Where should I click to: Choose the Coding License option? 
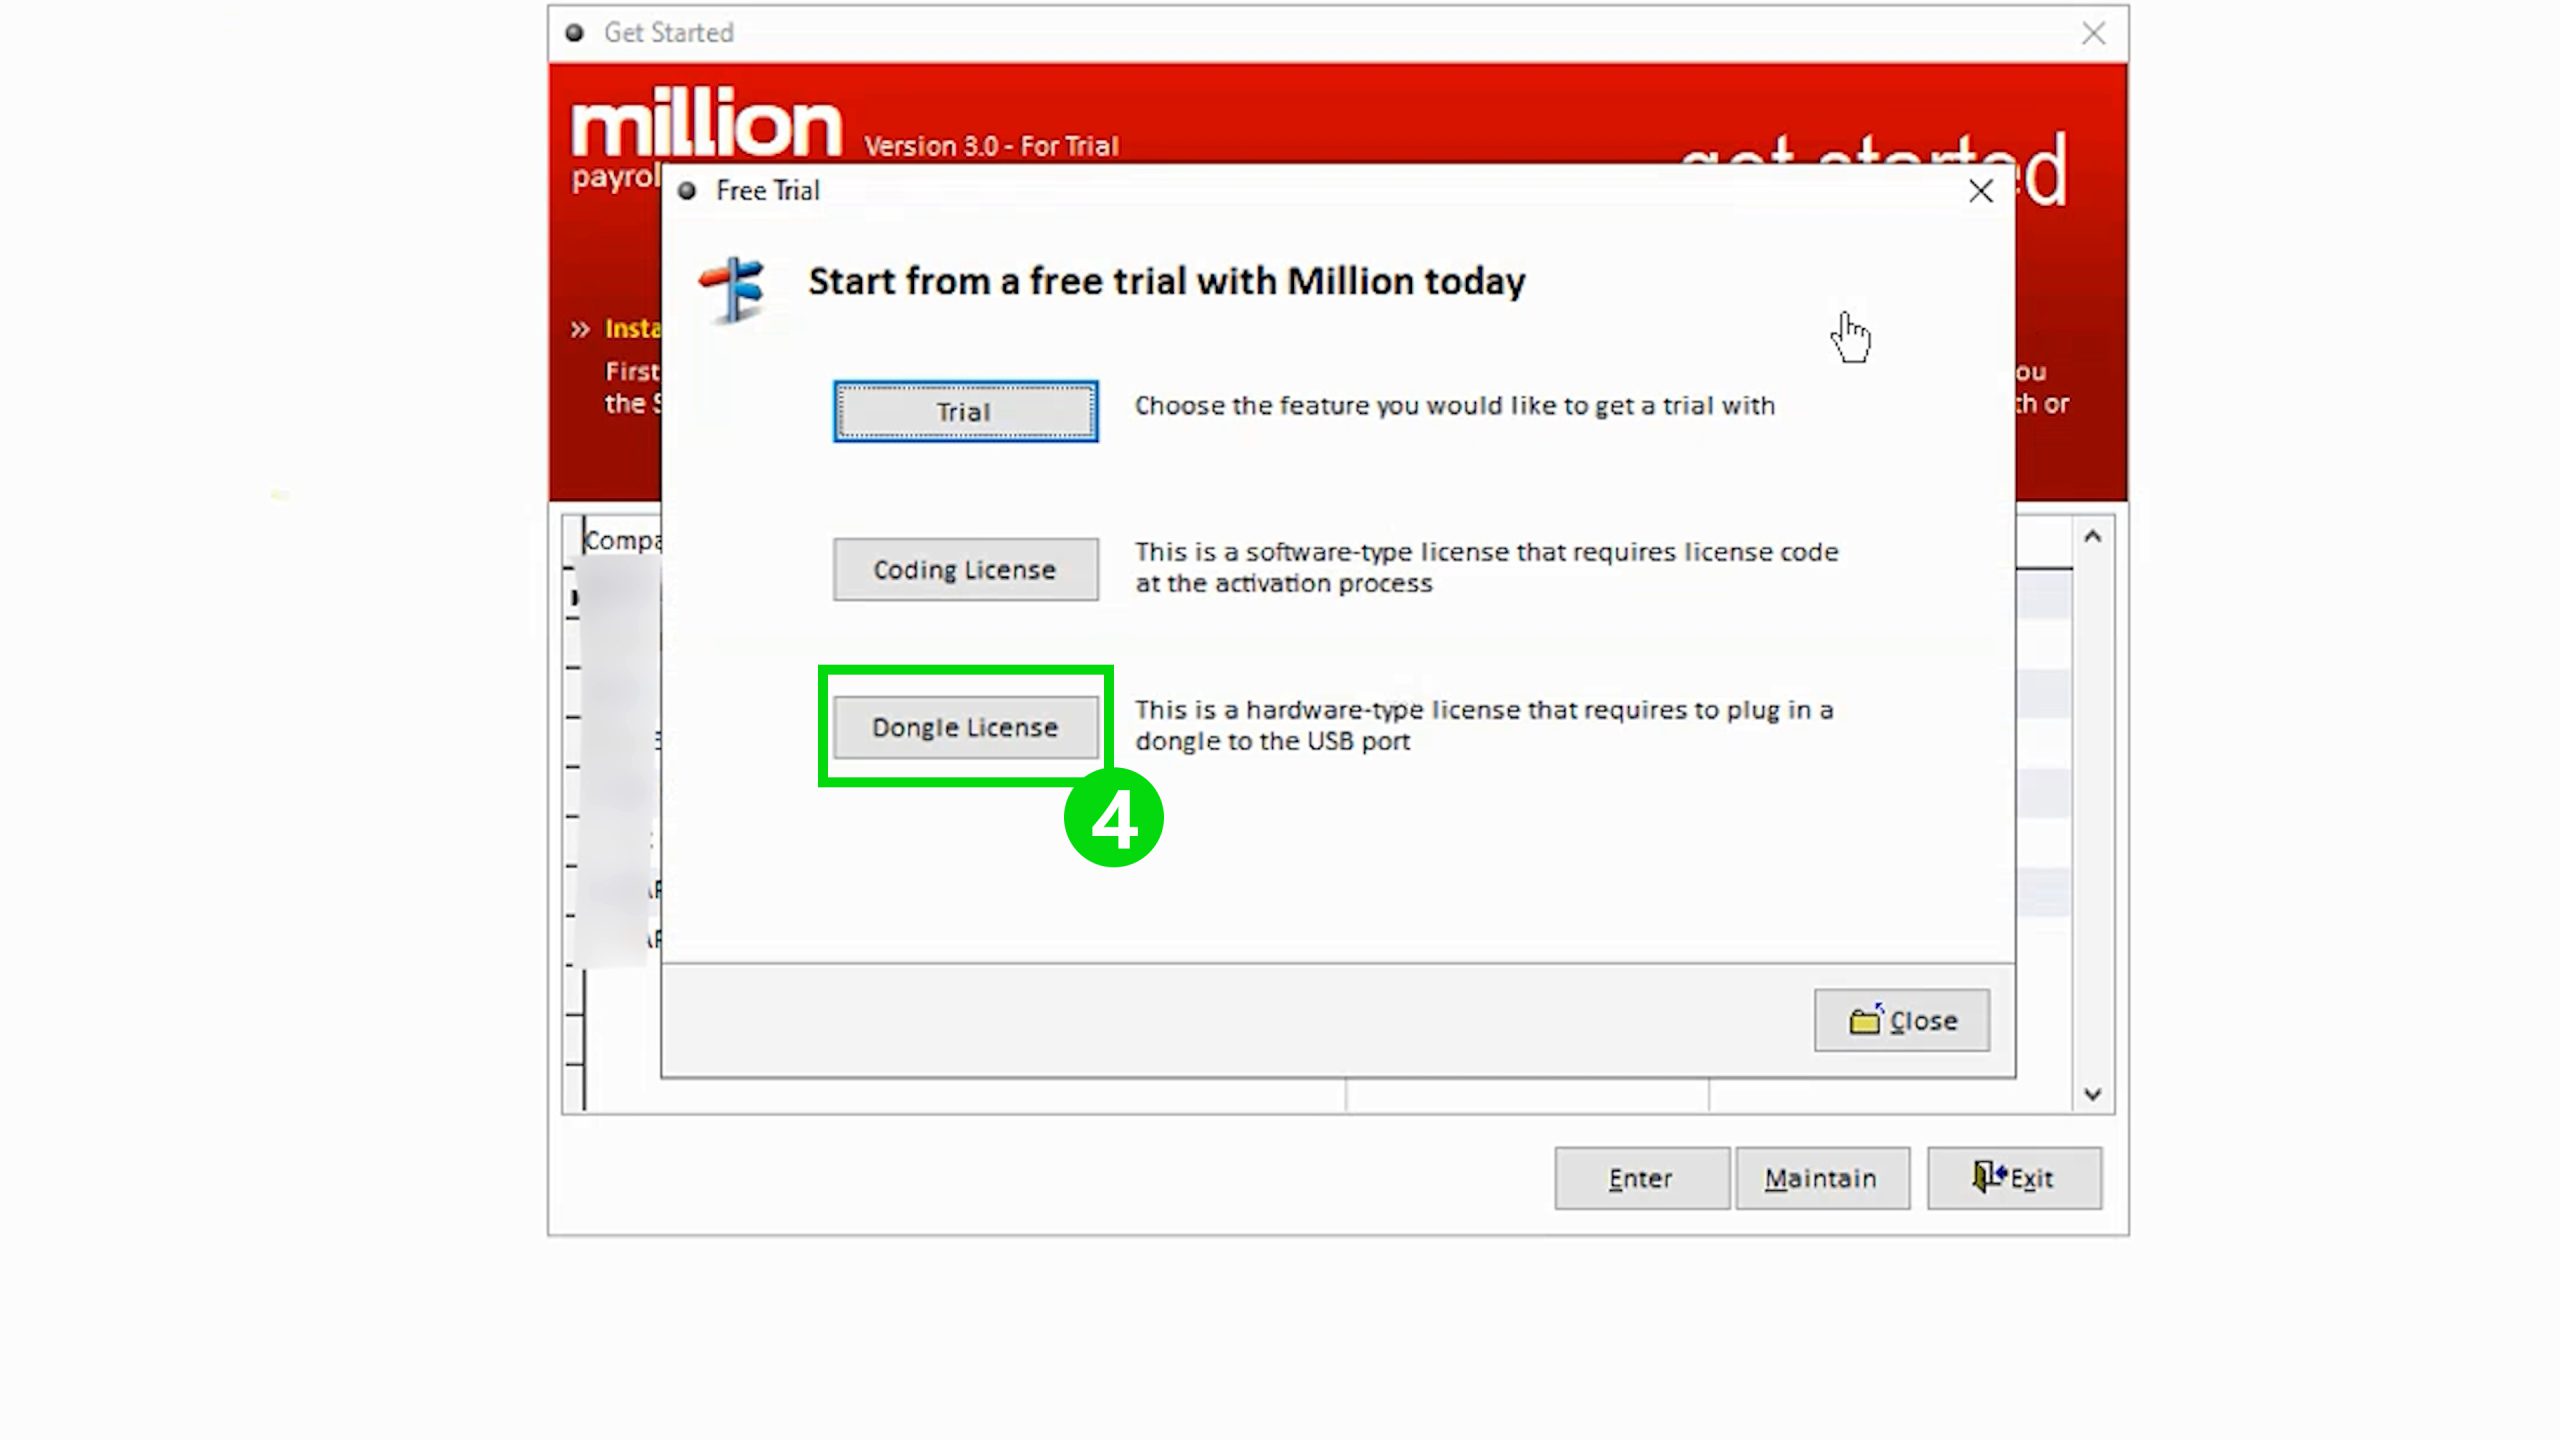point(965,569)
